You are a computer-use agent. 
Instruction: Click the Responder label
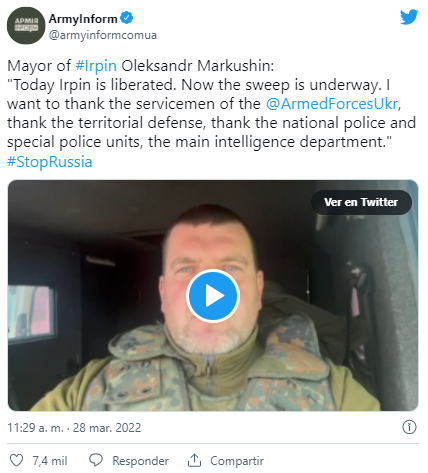tap(140, 461)
